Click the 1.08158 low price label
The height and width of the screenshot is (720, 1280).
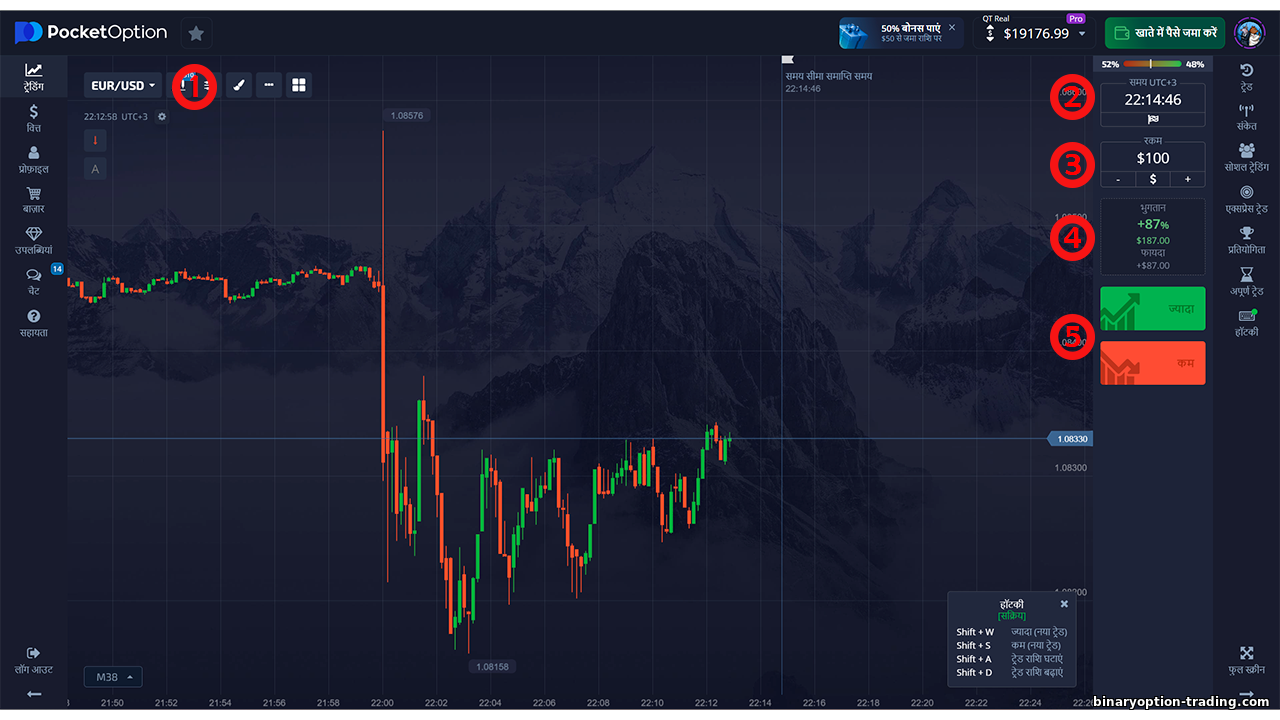click(x=492, y=666)
